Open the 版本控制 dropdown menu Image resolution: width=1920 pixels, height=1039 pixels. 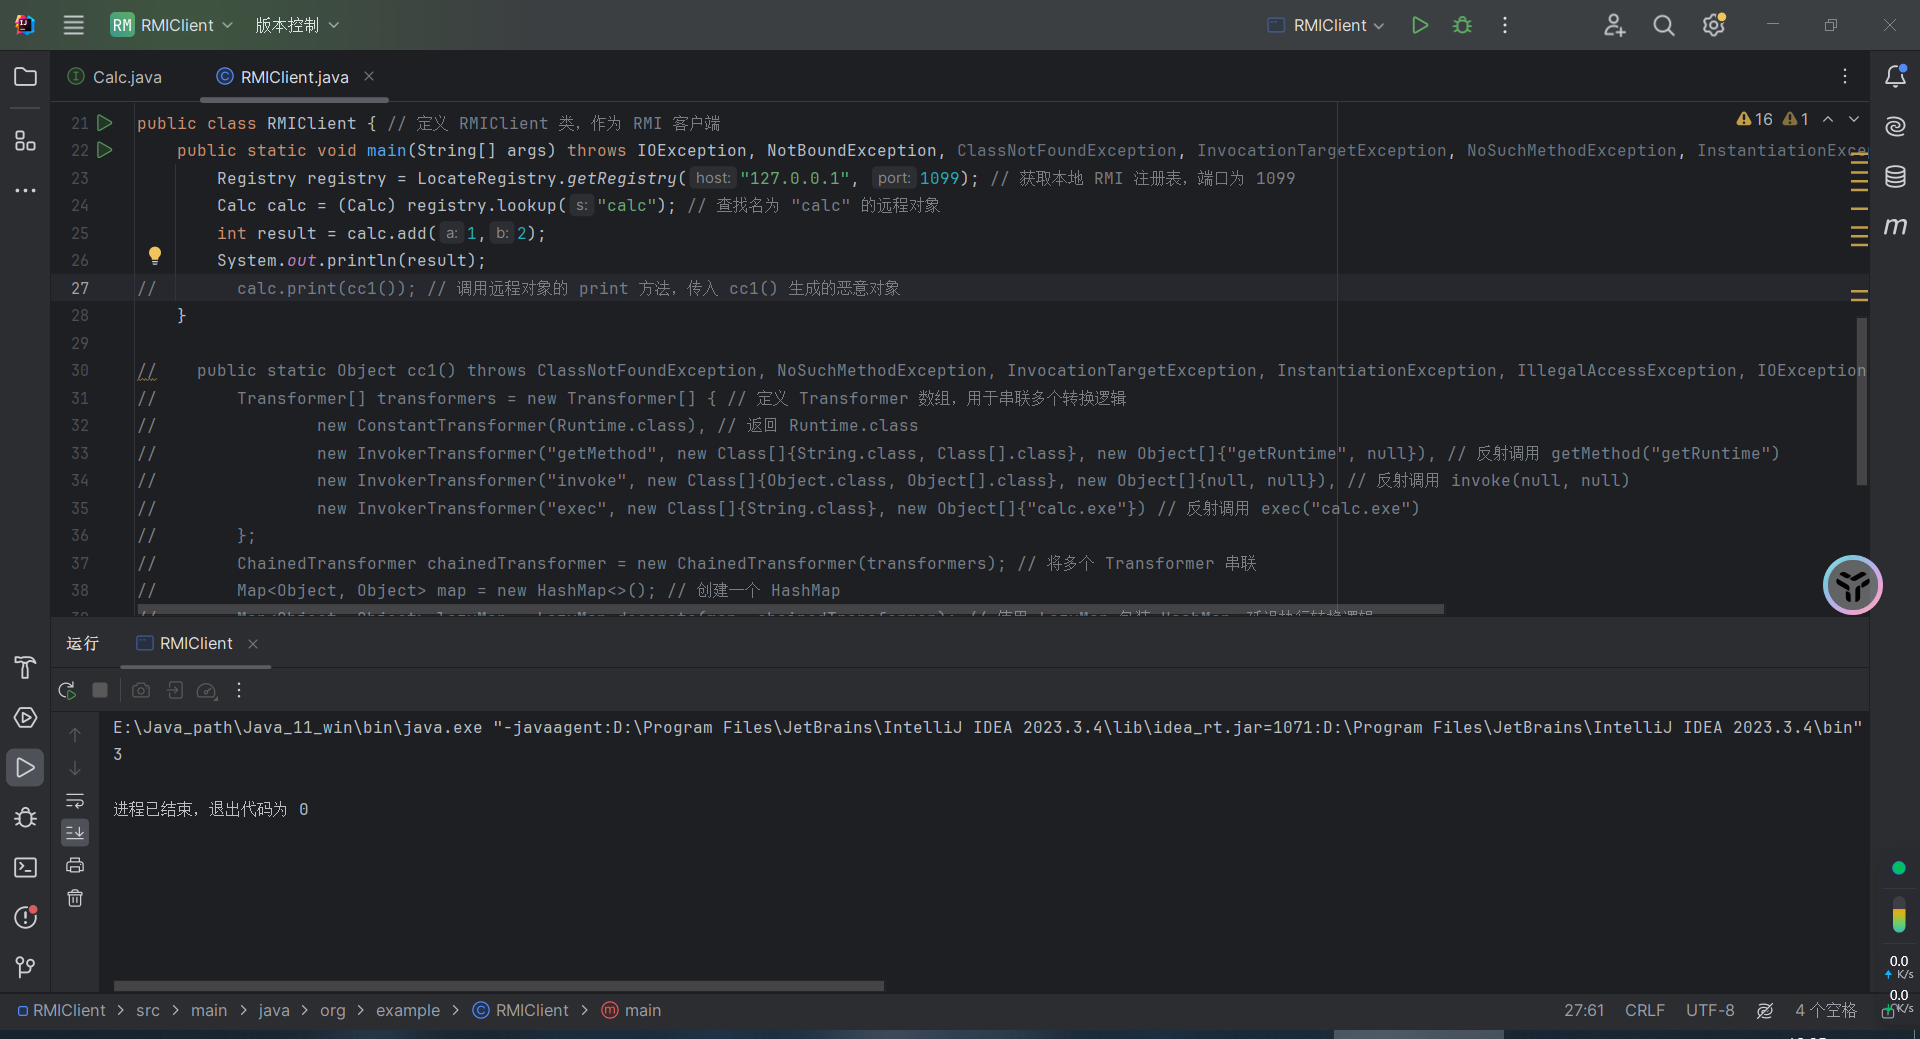[297, 25]
